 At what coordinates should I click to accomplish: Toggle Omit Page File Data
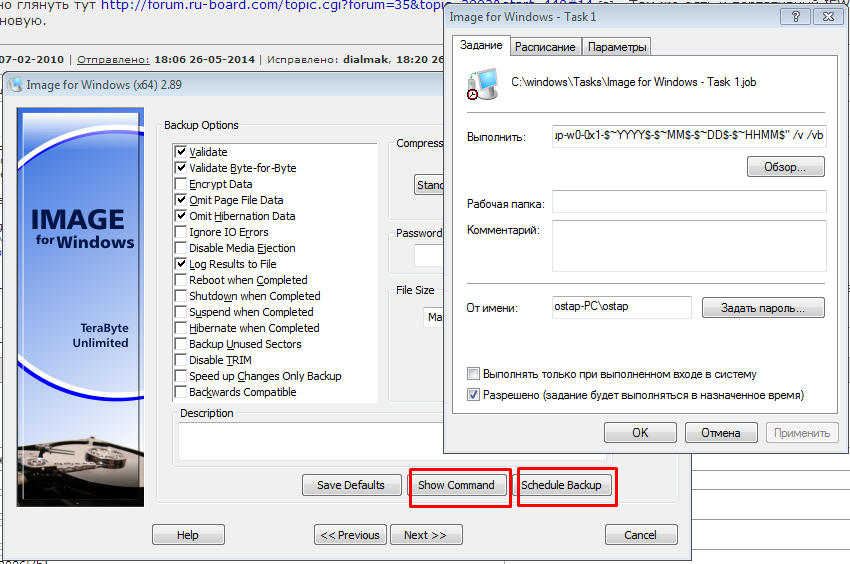pyautogui.click(x=181, y=200)
